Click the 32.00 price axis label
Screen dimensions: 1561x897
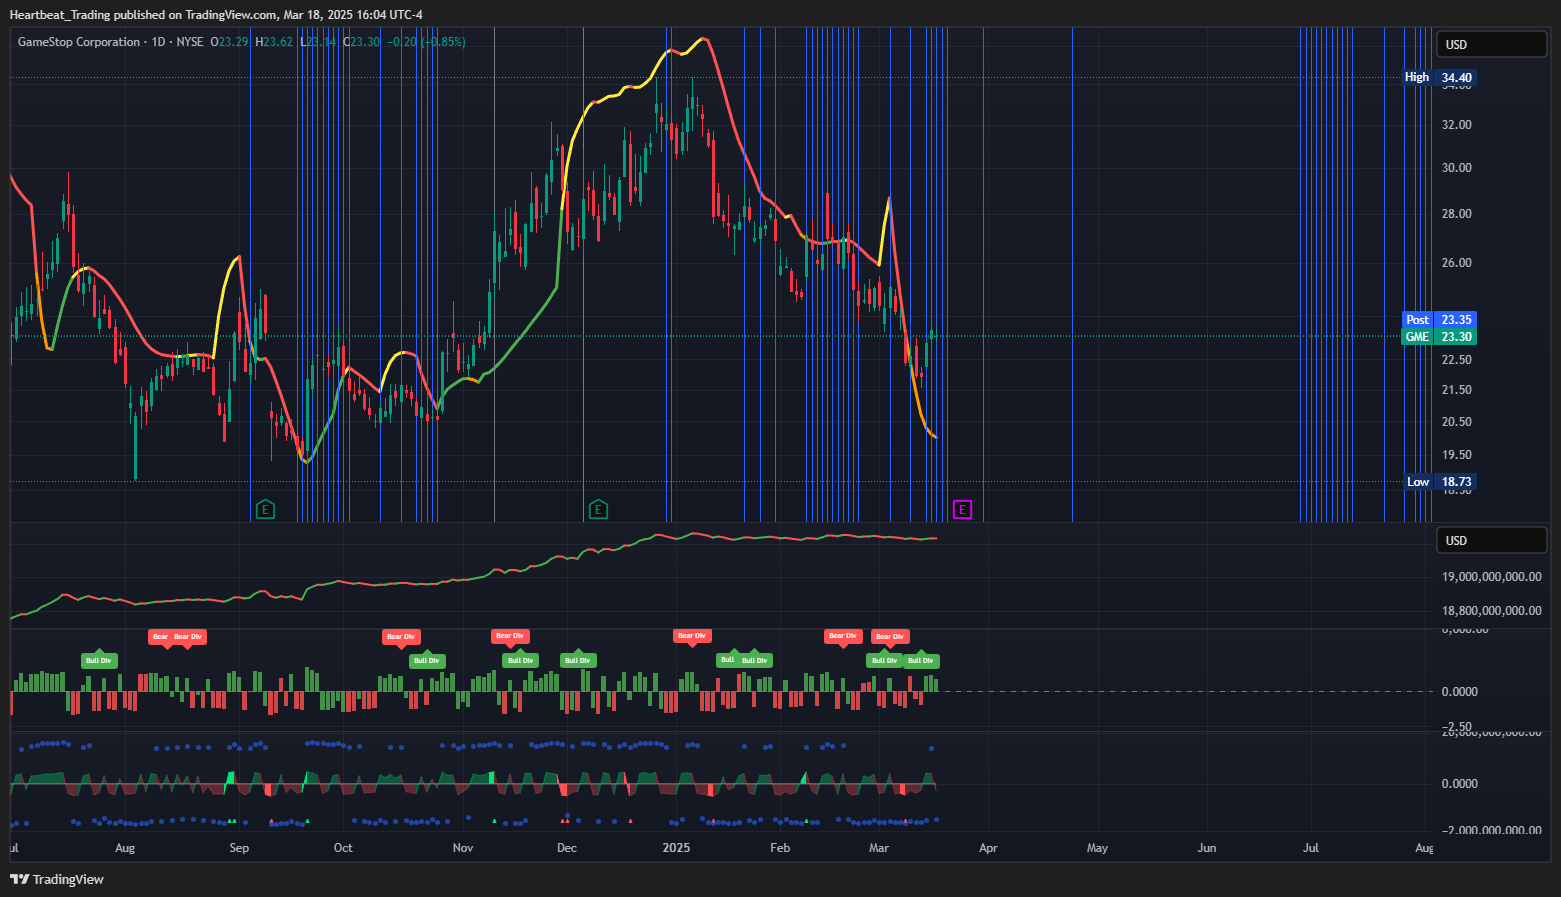click(x=1456, y=125)
